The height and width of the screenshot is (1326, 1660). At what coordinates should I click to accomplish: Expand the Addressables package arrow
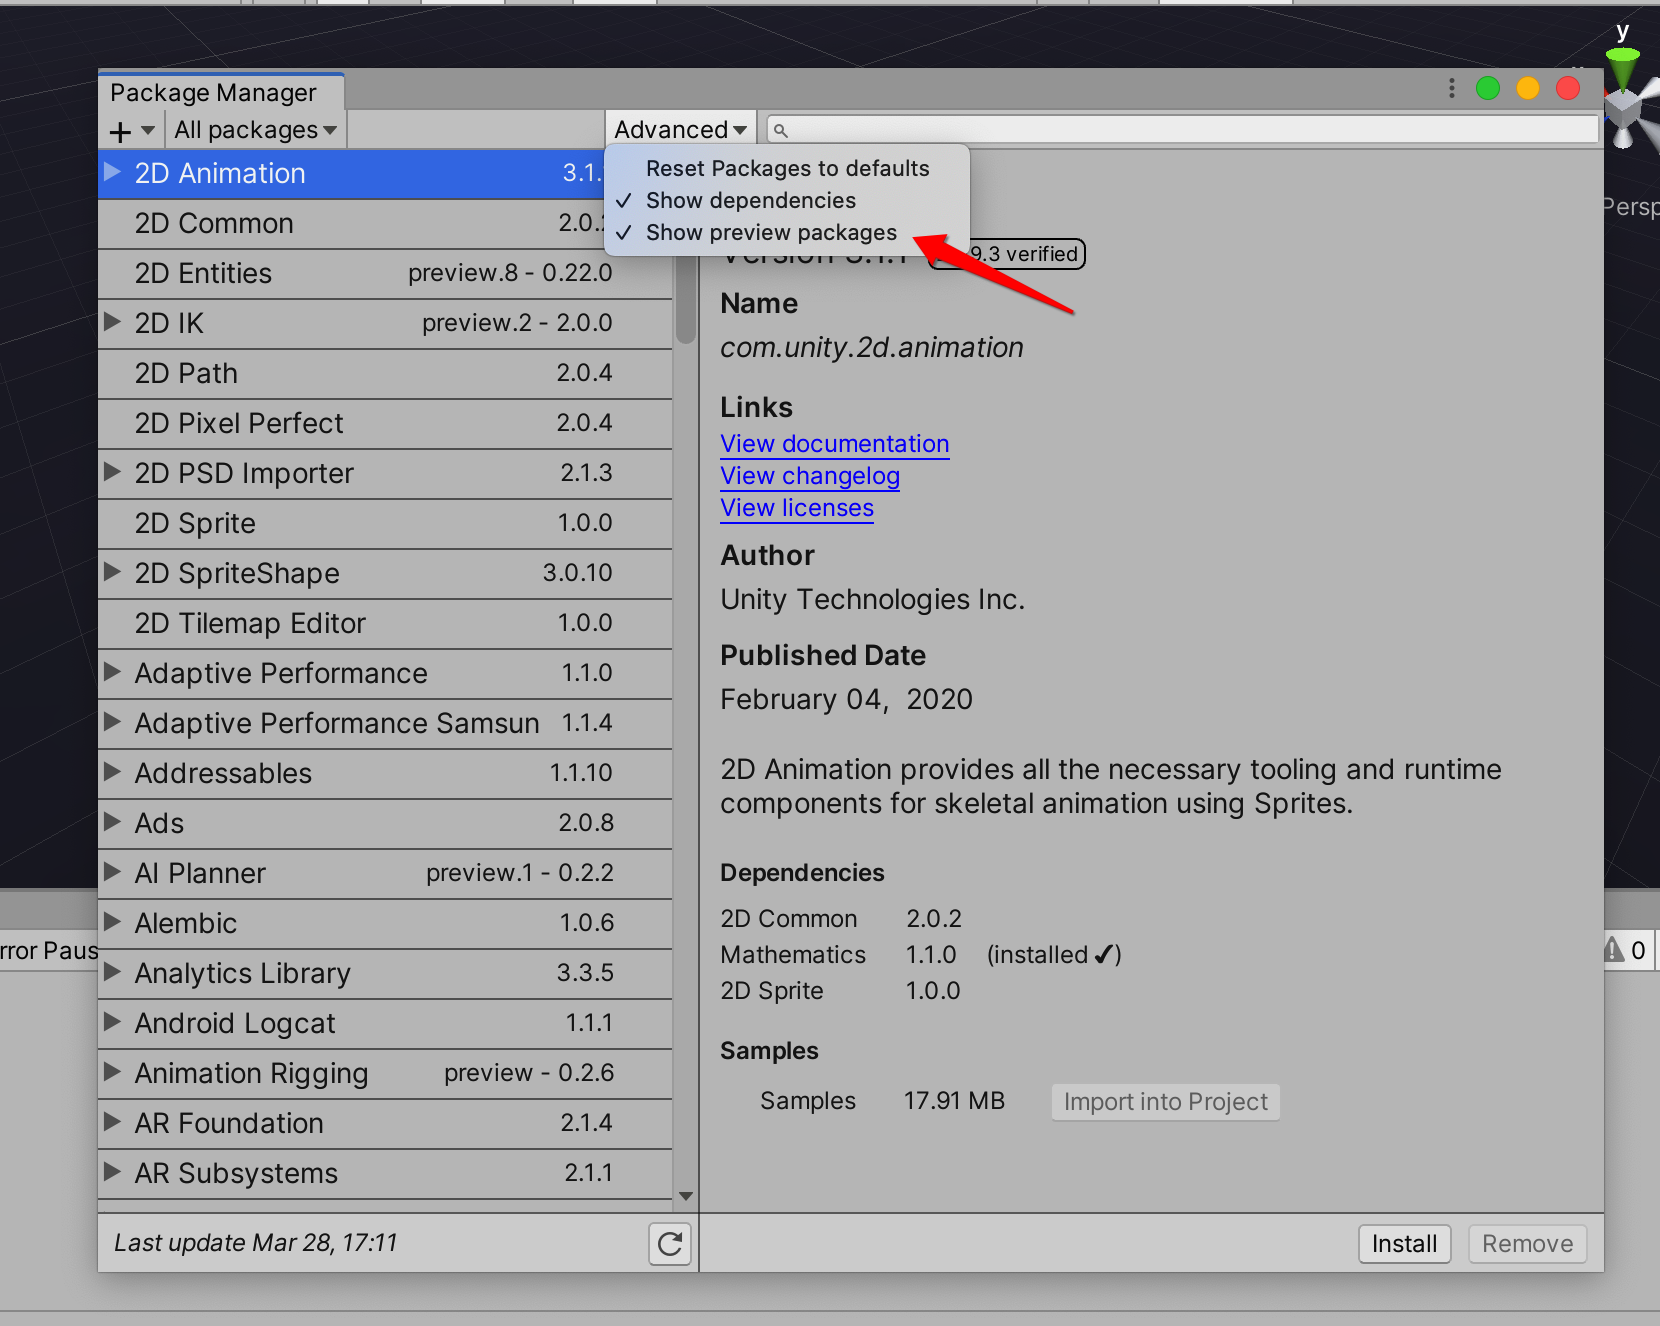point(113,772)
